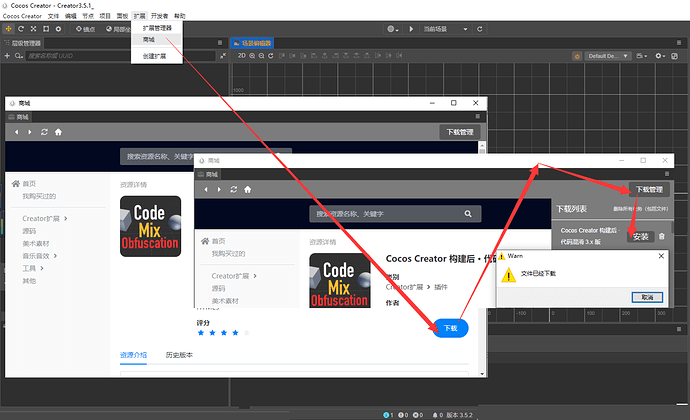Select the rect transform tool
The height and width of the screenshot is (420, 690).
[x=46, y=29]
